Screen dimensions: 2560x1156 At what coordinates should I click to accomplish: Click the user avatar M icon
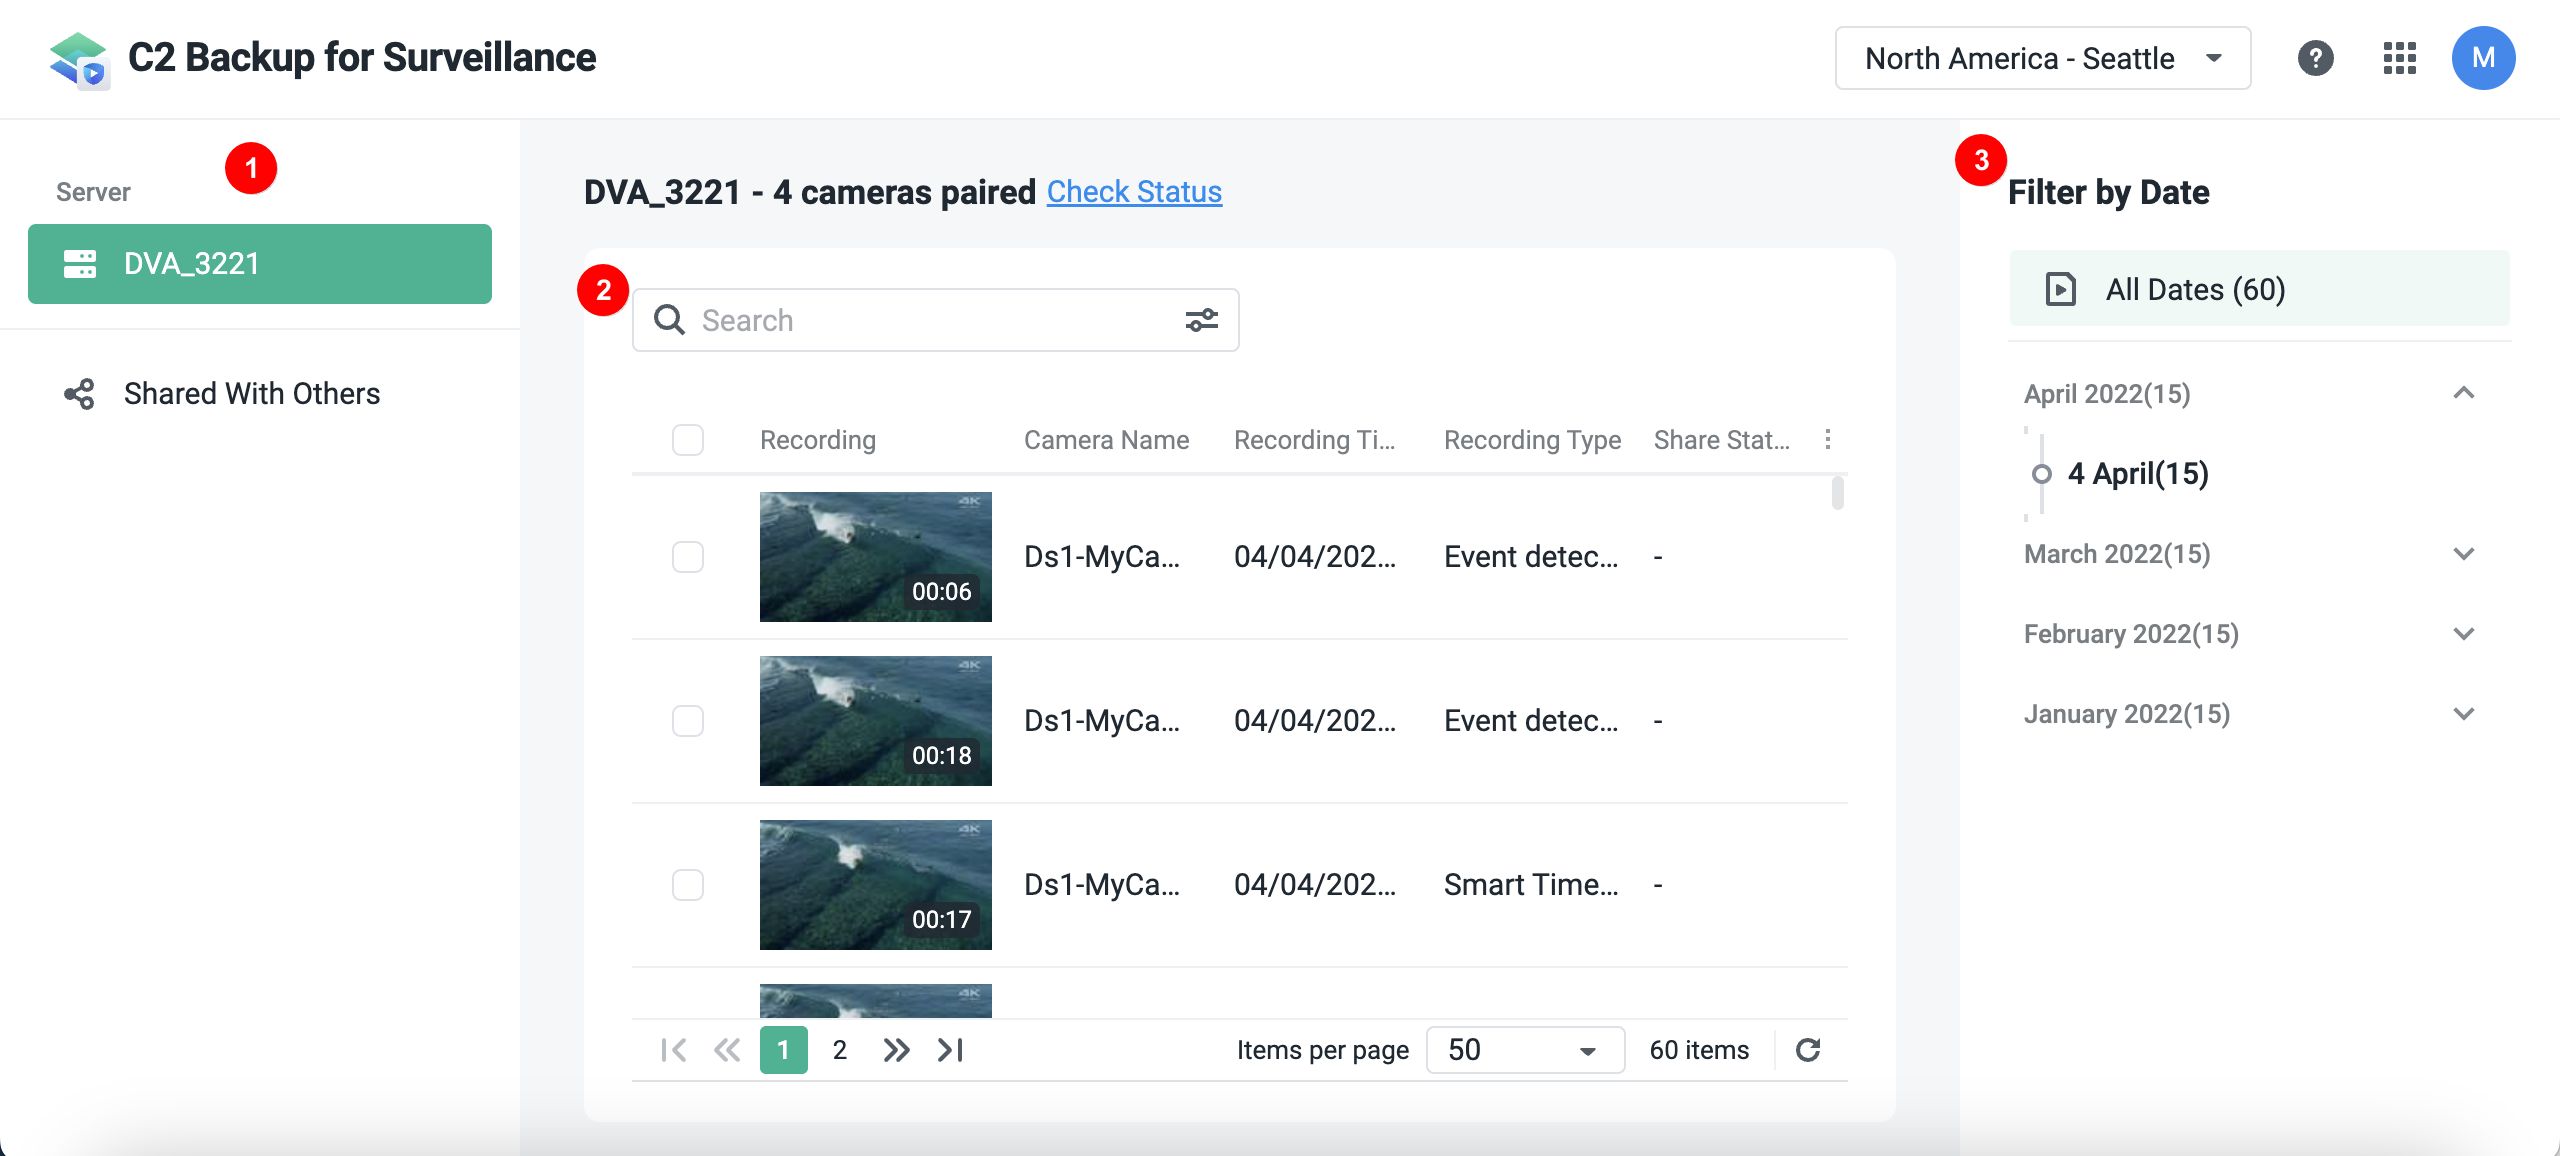[2484, 58]
